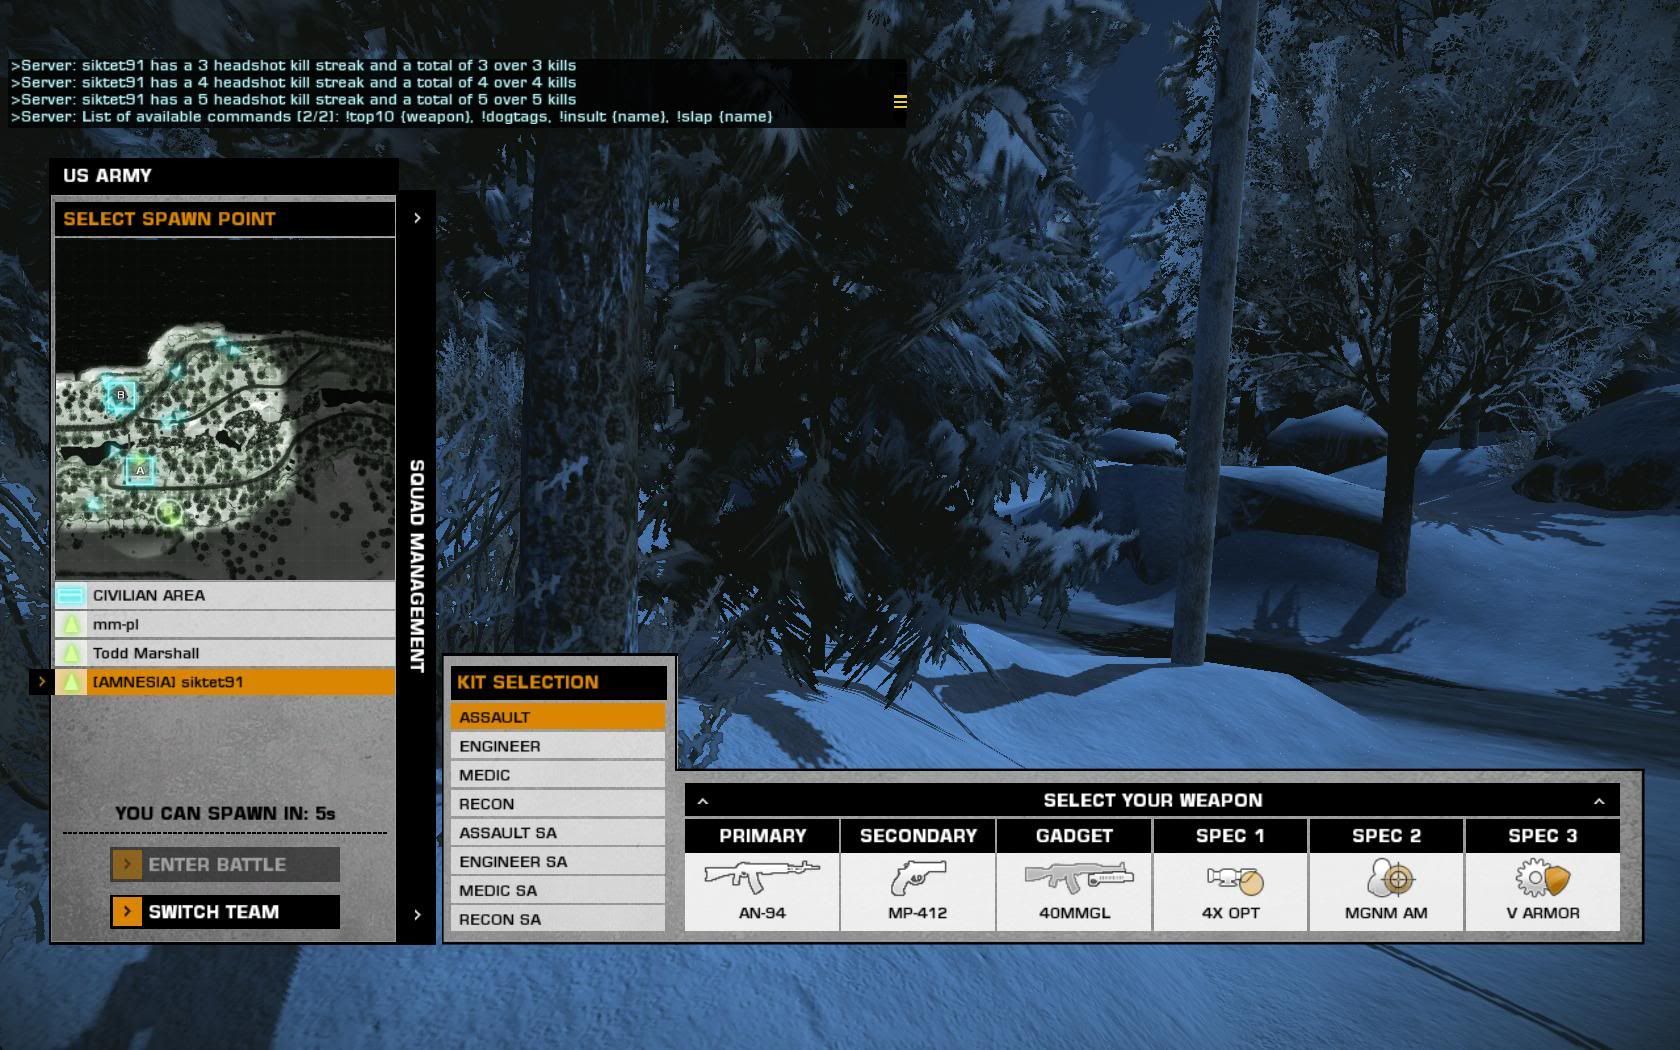Screen dimensions: 1680x1050
Task: Click the US ARMY team label
Action: click(107, 176)
